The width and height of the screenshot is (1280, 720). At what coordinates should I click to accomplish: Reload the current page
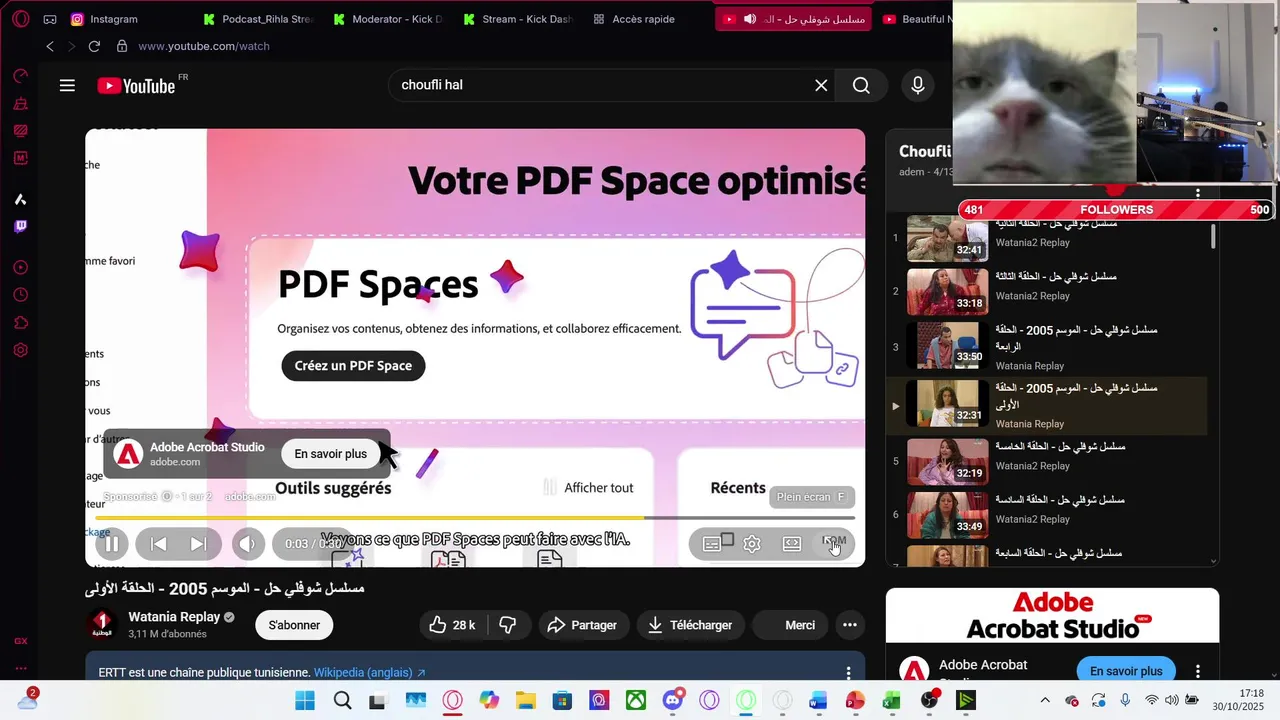click(94, 46)
